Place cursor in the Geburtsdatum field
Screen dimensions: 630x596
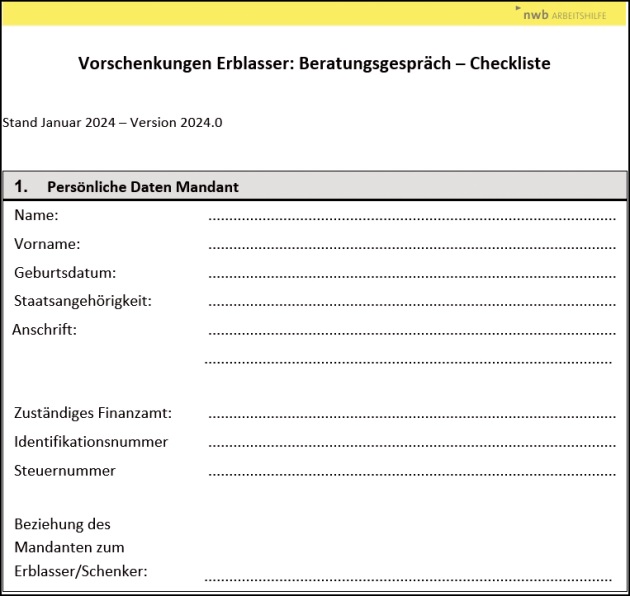[411, 274]
